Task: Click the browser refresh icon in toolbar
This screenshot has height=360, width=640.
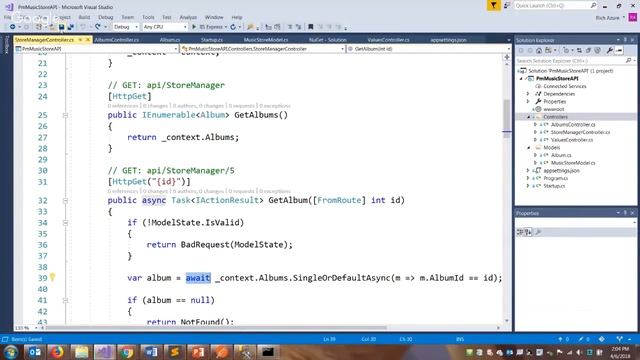Action: click(x=233, y=27)
